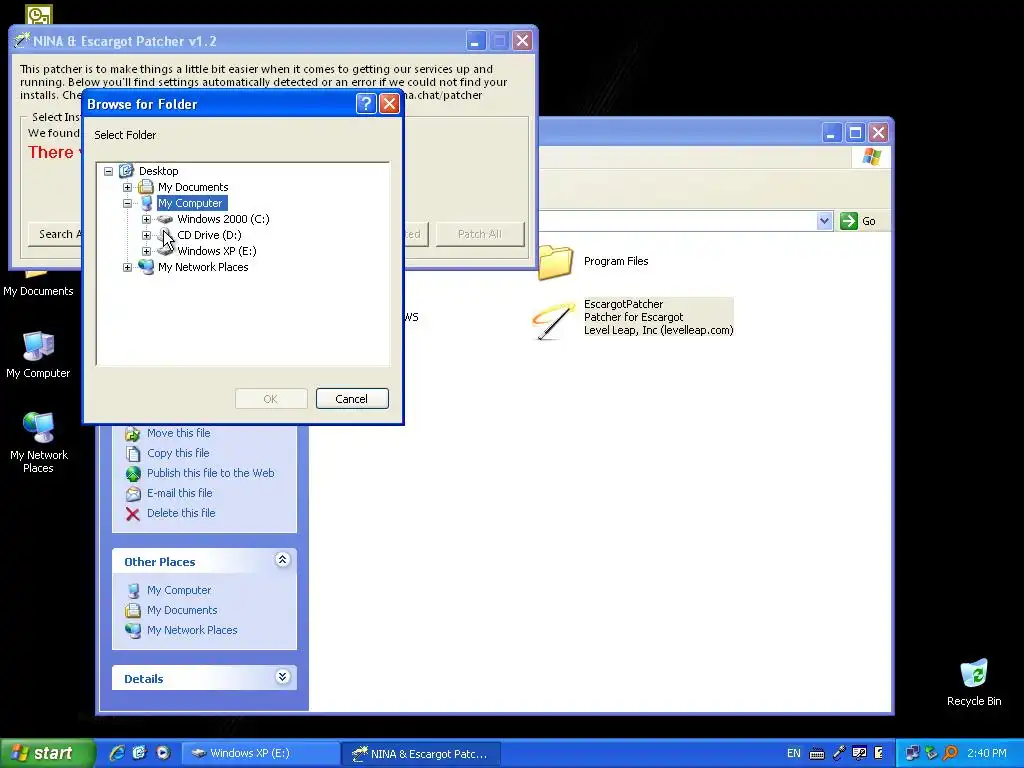This screenshot has height=768, width=1024.
Task: Click the Go button in Explorer
Action: pos(858,221)
